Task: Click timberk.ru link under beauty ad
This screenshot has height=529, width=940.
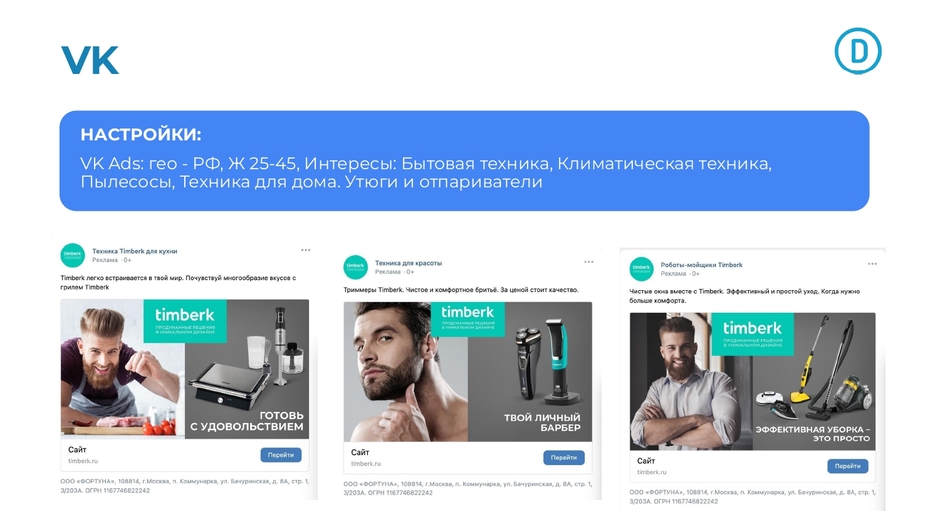Action: (366, 464)
